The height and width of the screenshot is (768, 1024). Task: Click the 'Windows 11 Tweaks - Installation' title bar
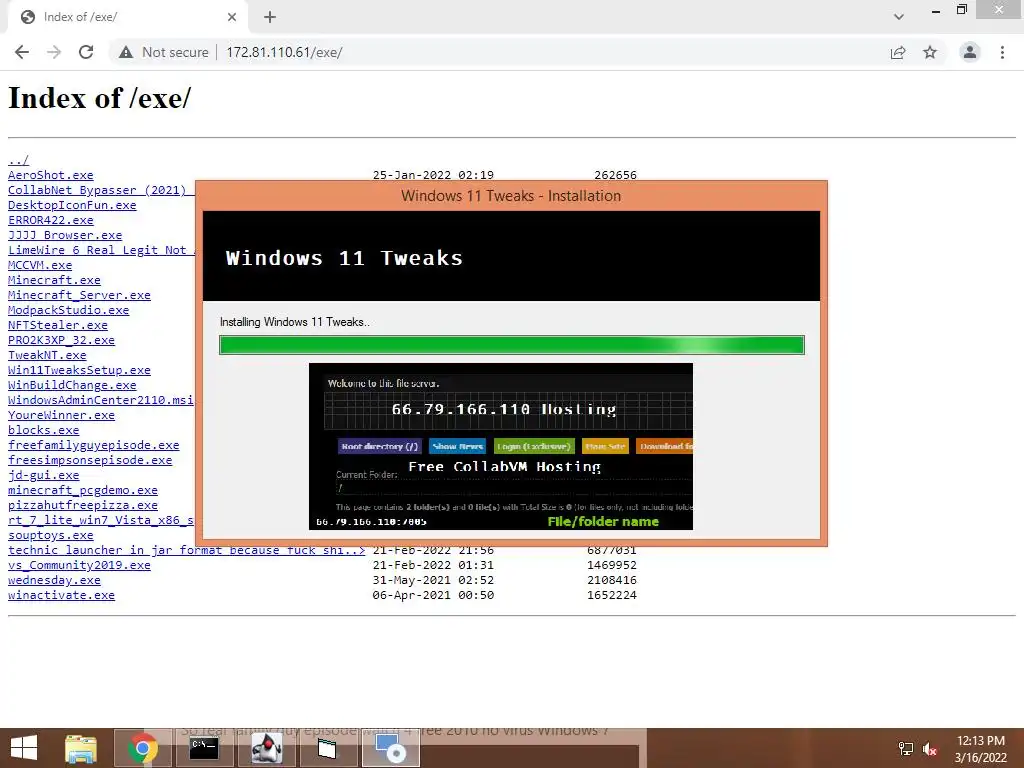point(511,196)
